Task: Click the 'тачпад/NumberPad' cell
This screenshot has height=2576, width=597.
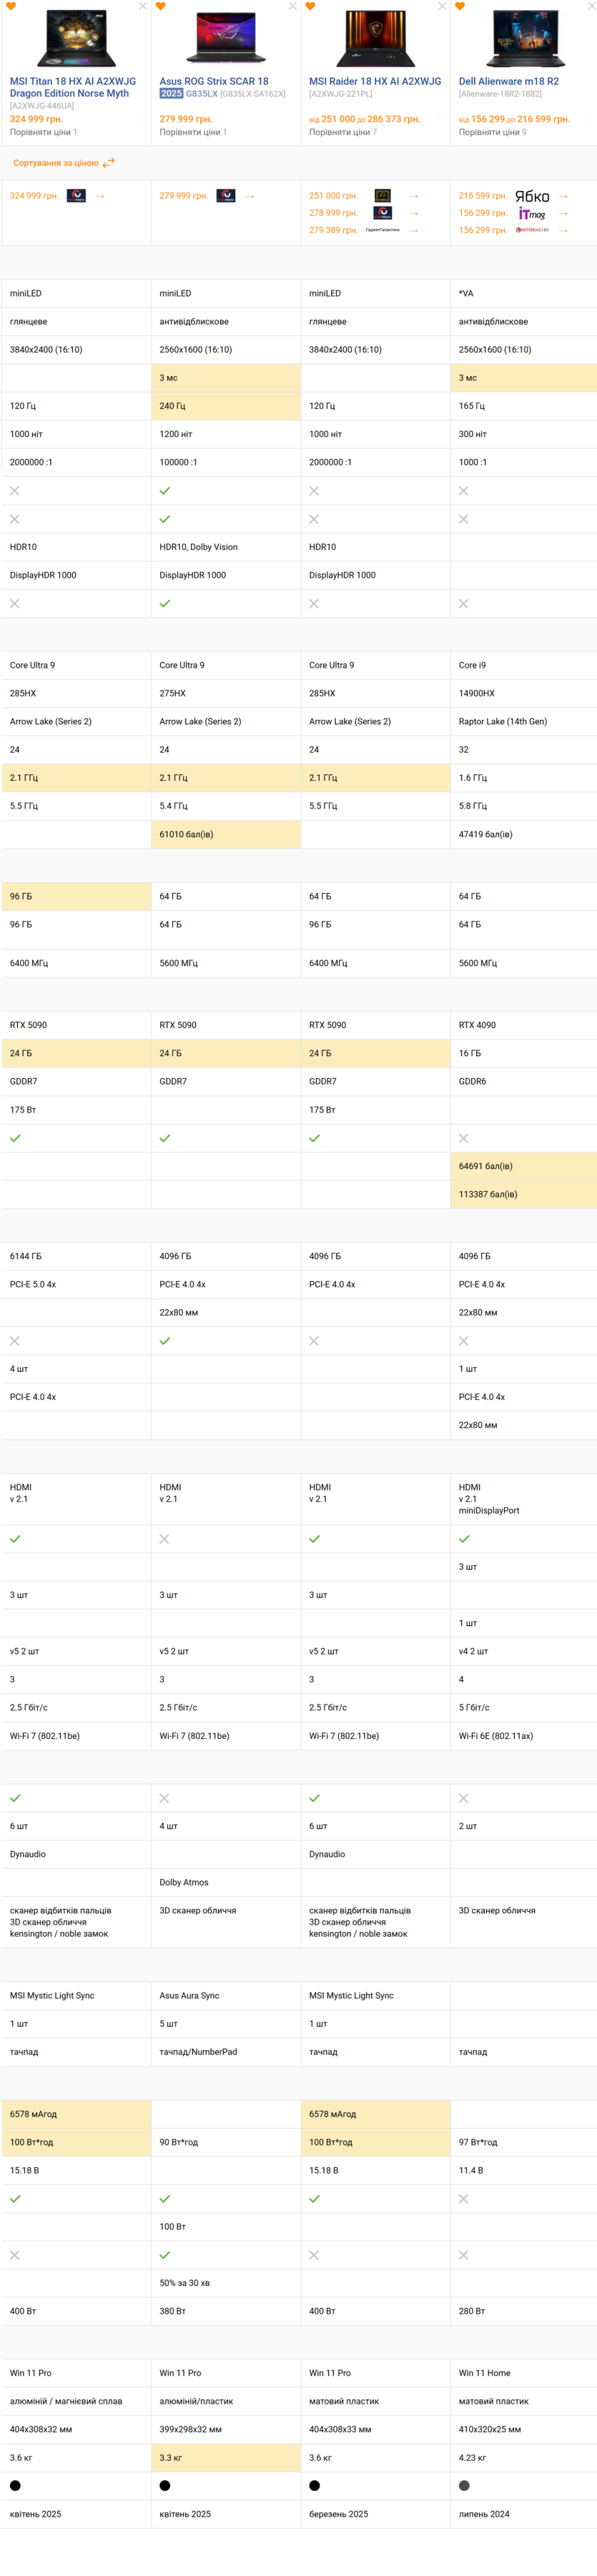Action: 226,2051
